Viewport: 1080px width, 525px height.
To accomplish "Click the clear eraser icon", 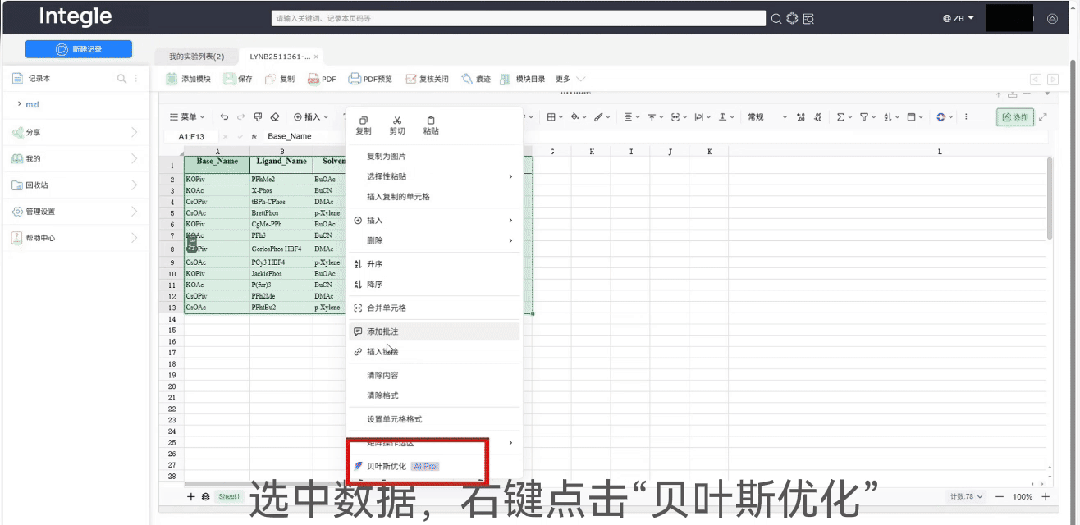I will pos(275,117).
